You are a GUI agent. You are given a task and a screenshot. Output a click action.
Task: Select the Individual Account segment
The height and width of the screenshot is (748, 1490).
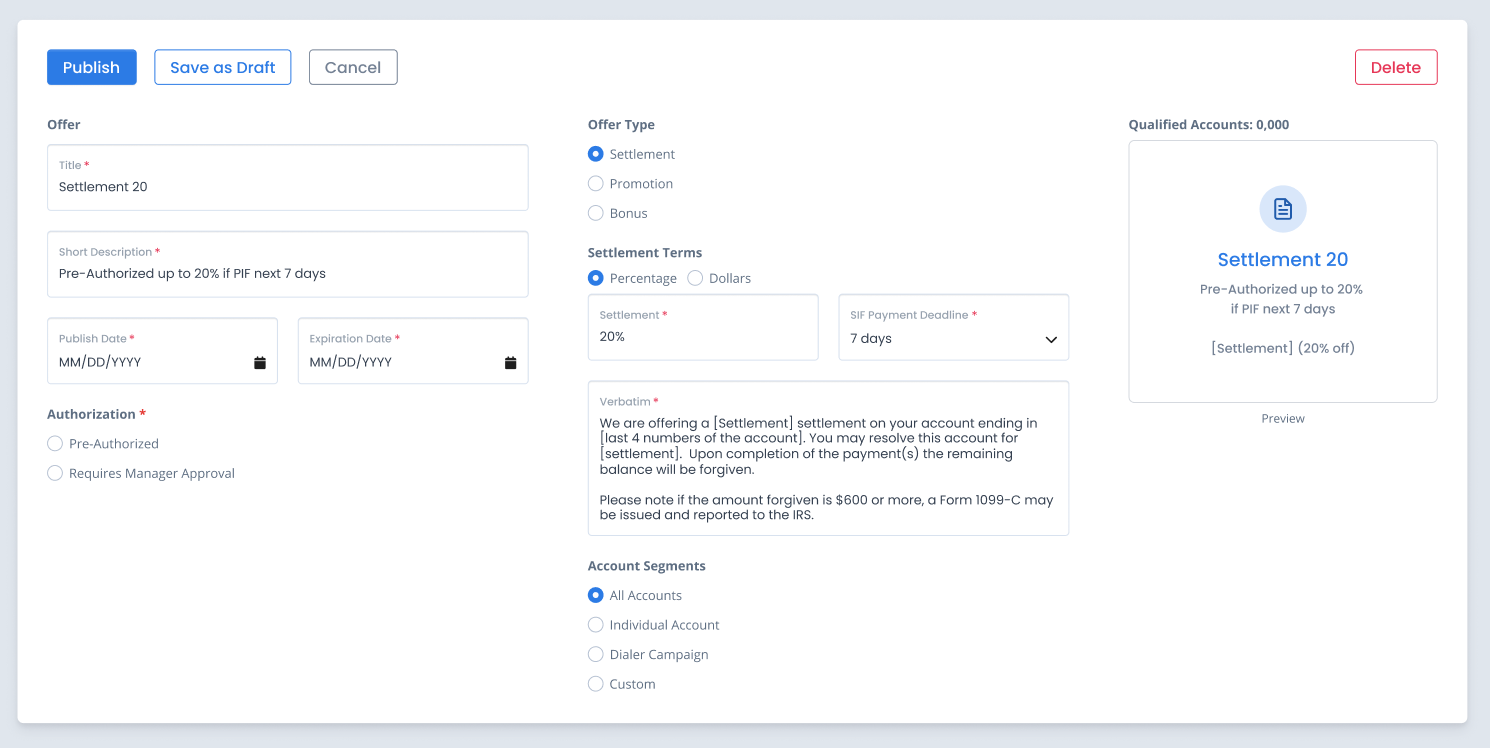click(x=596, y=625)
